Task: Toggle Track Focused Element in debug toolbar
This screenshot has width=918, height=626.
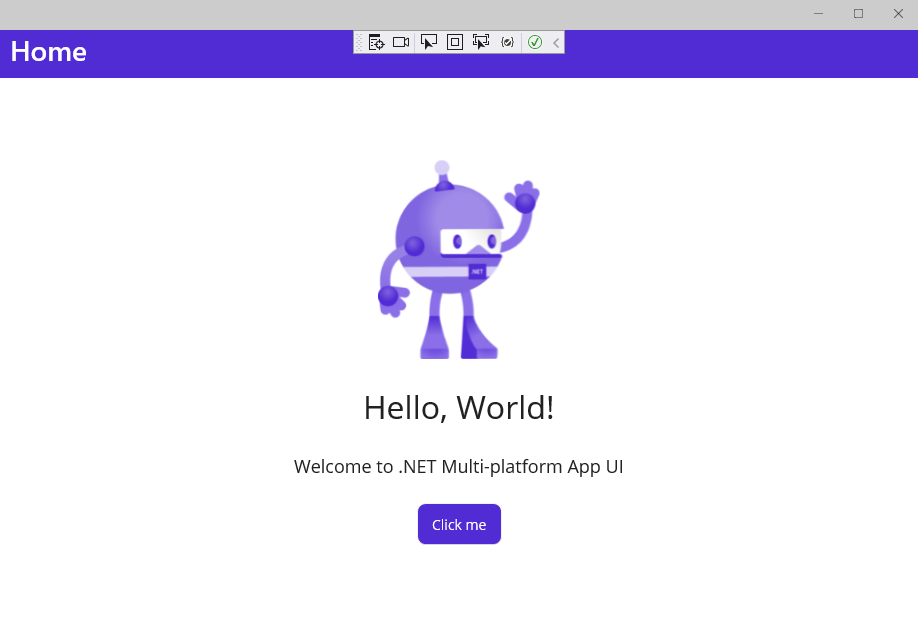Action: [481, 42]
